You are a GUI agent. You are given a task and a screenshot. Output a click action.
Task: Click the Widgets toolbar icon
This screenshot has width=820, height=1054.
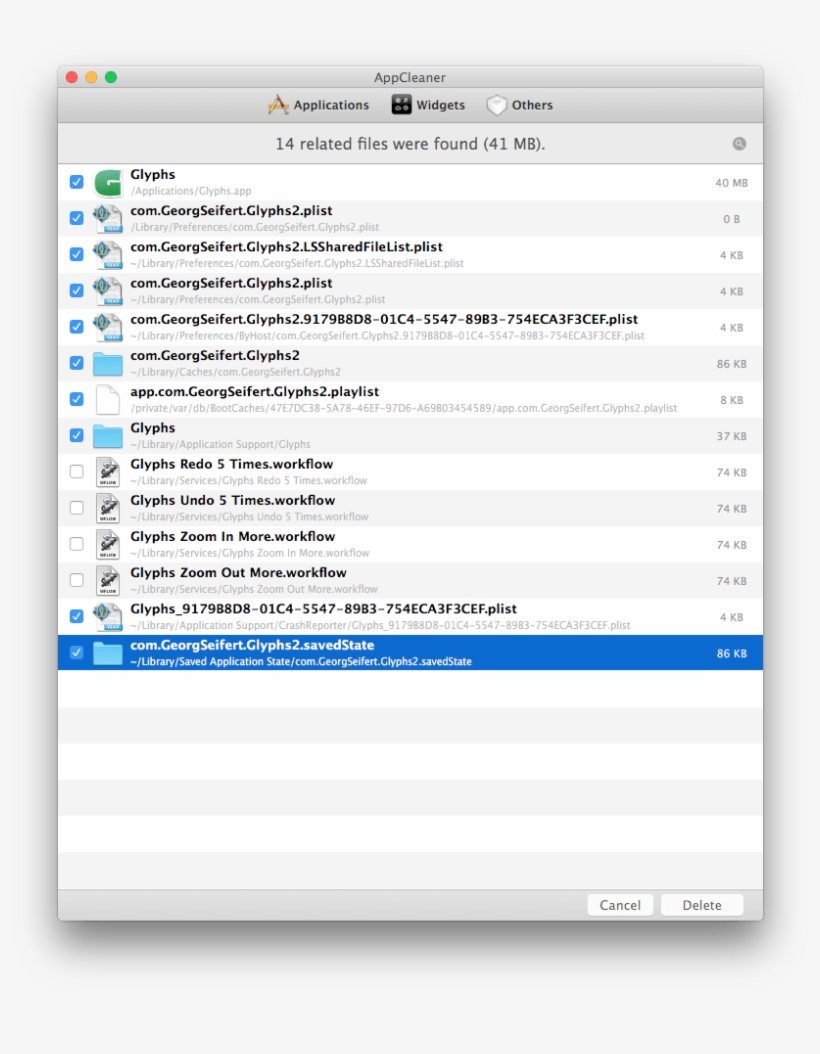[401, 105]
